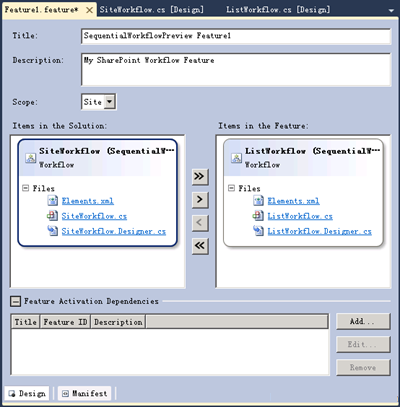Open the tab list overflow arrow

(391, 11)
